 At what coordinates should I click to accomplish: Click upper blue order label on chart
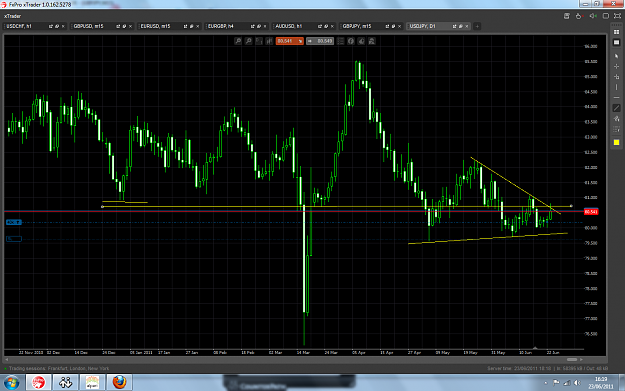(14, 222)
